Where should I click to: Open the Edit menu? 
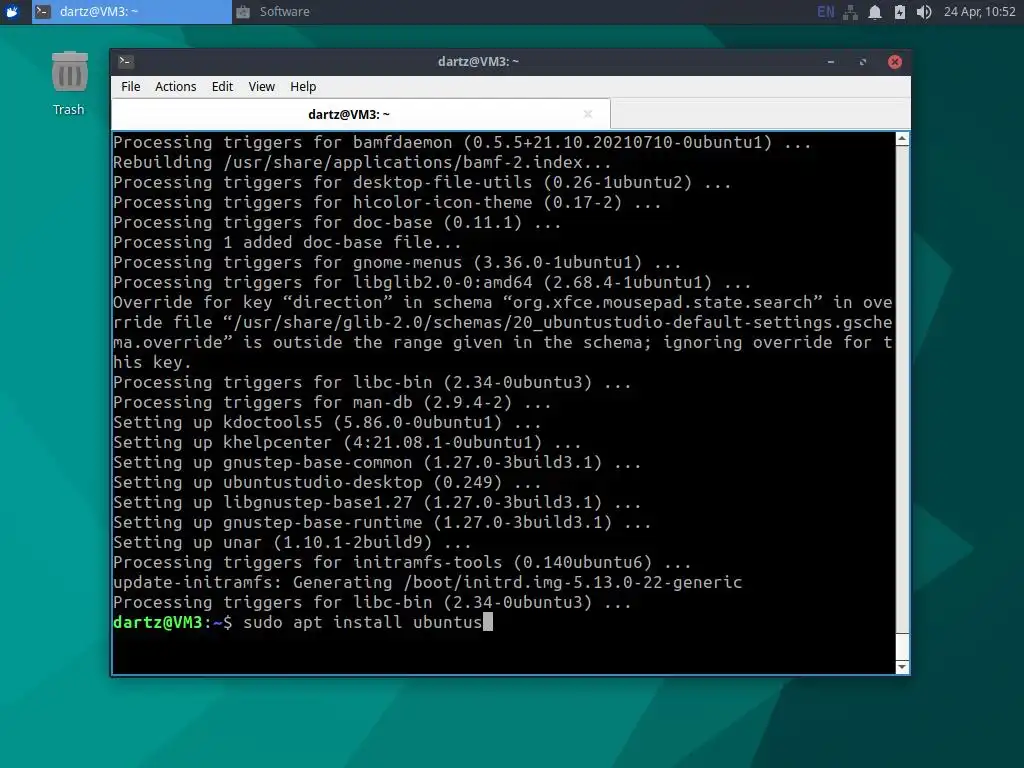[x=222, y=86]
